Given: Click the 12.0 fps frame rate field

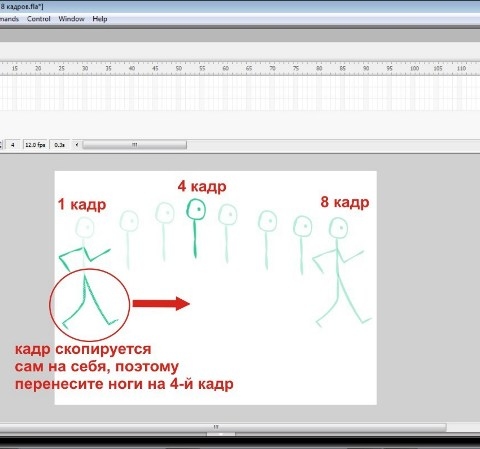Looking at the screenshot, I should (35, 145).
